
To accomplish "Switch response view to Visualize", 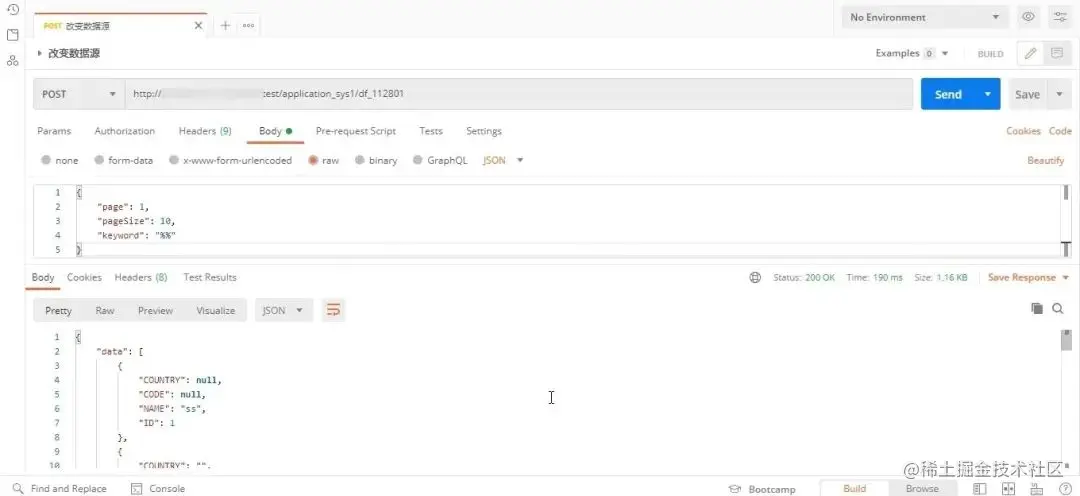I will tap(216, 311).
